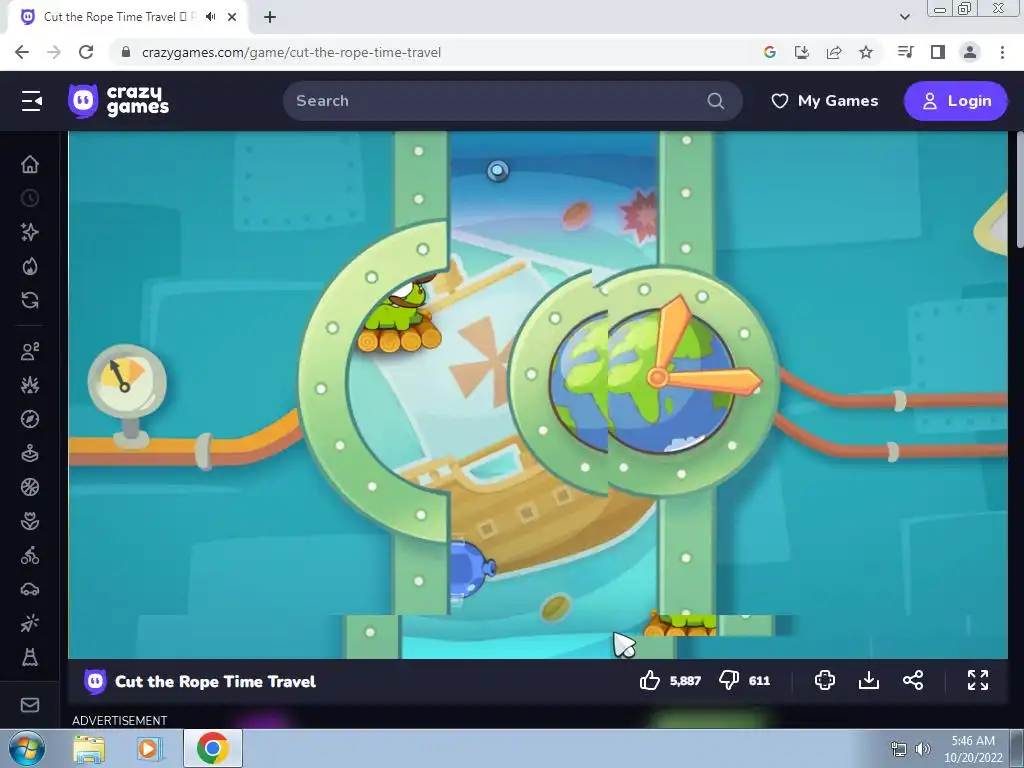Open the taskbar clock showing 5:46 AM
1024x768 pixels.
click(973, 749)
